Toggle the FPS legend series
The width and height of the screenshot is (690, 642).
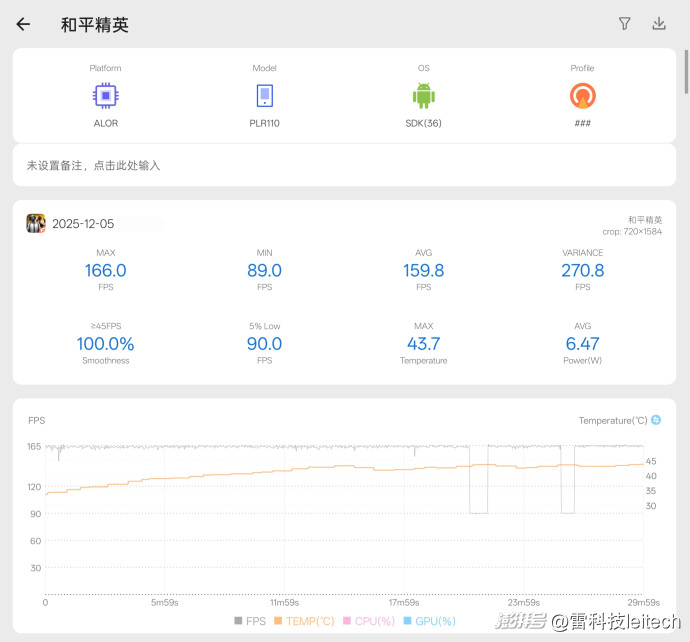[250, 621]
